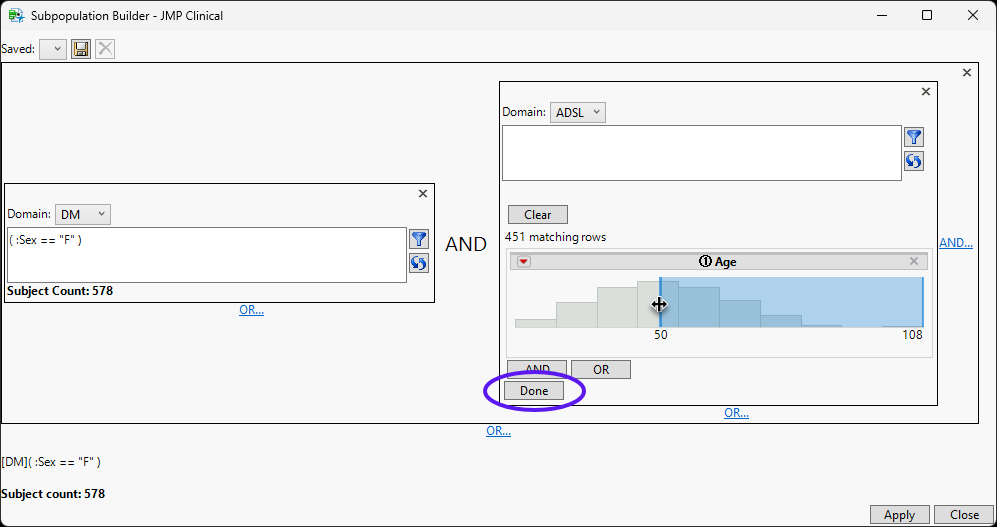
Task: Click the Age slider's upper handle at 108
Action: pos(923,302)
